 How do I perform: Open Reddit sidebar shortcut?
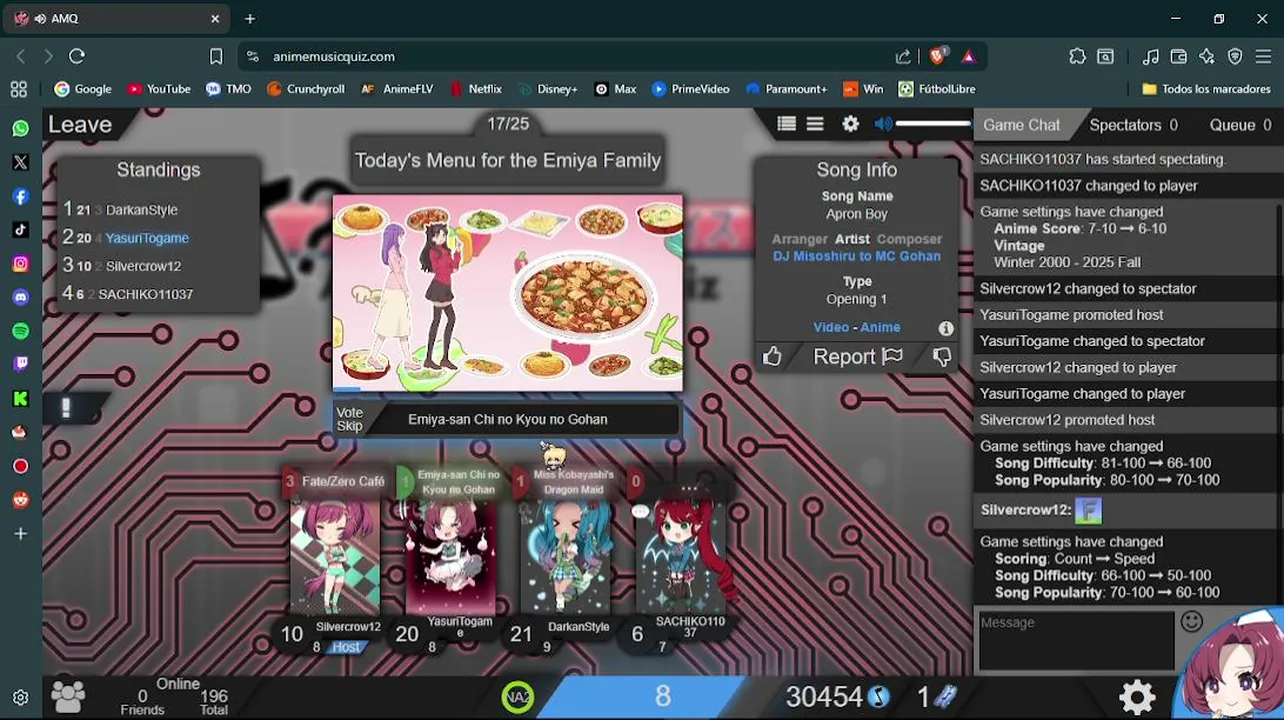tap(20, 500)
